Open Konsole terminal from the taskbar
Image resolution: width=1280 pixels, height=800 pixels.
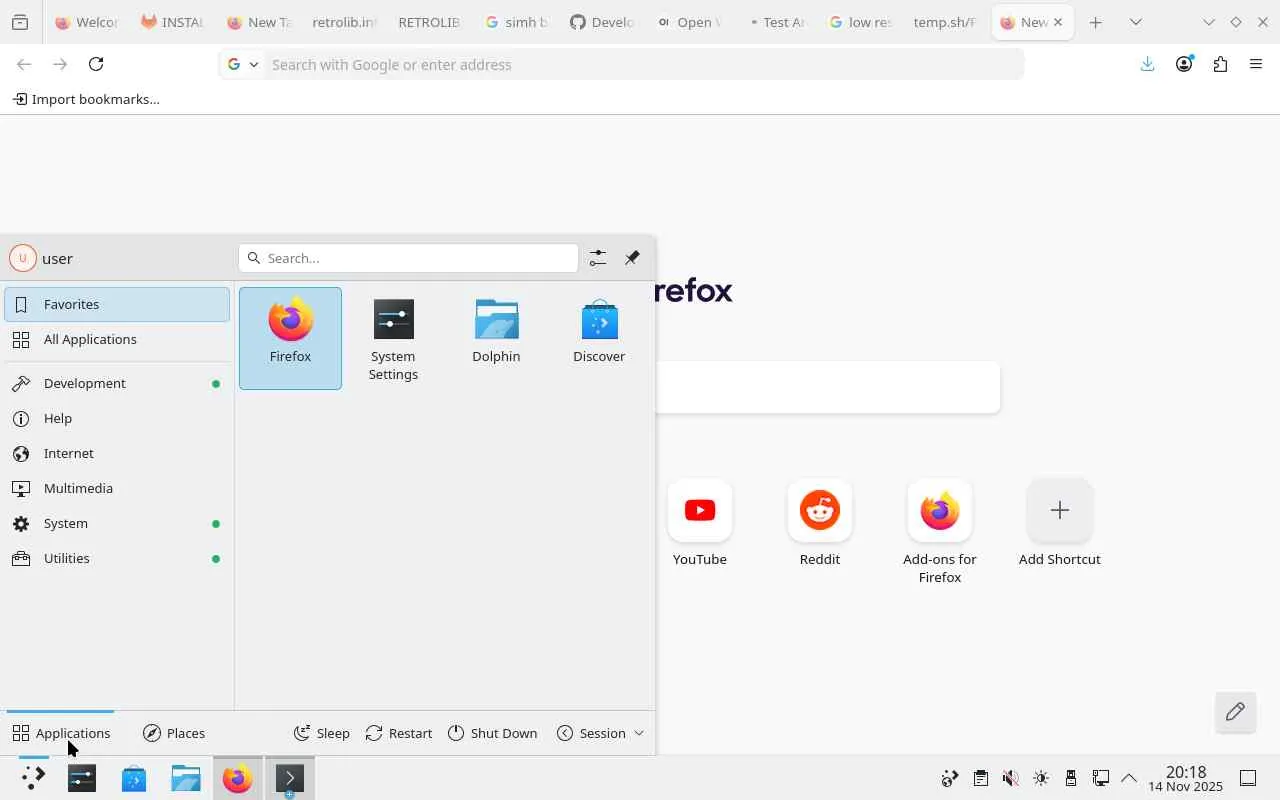coord(290,778)
